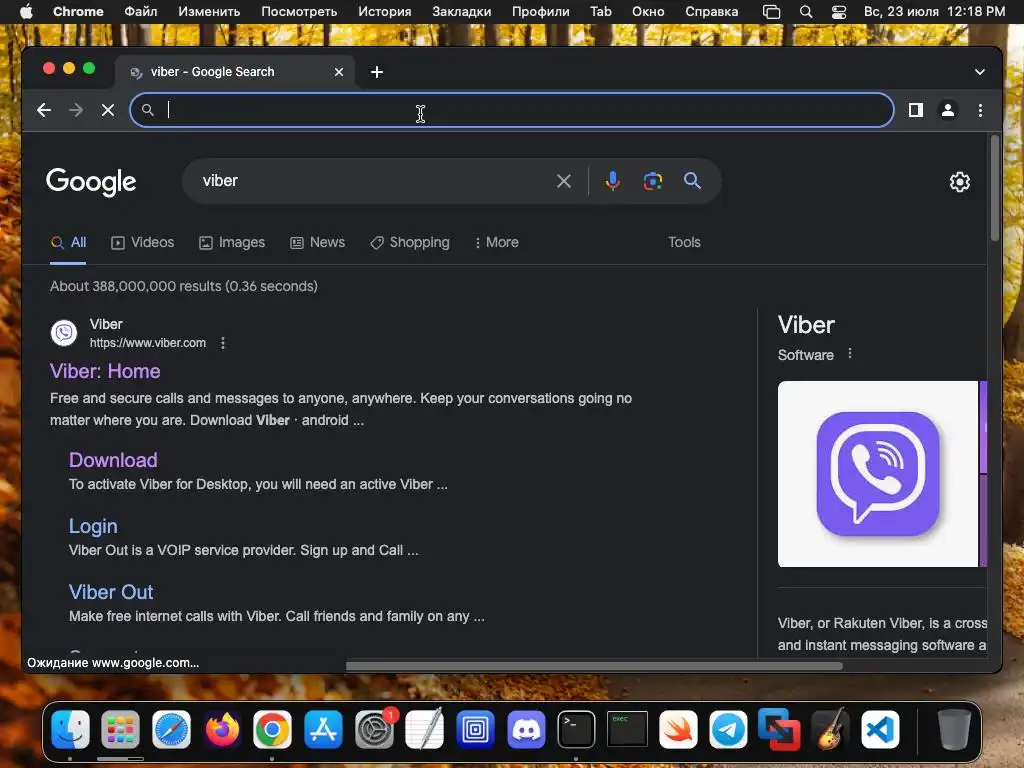Open a new tab with the plus button

point(377,72)
